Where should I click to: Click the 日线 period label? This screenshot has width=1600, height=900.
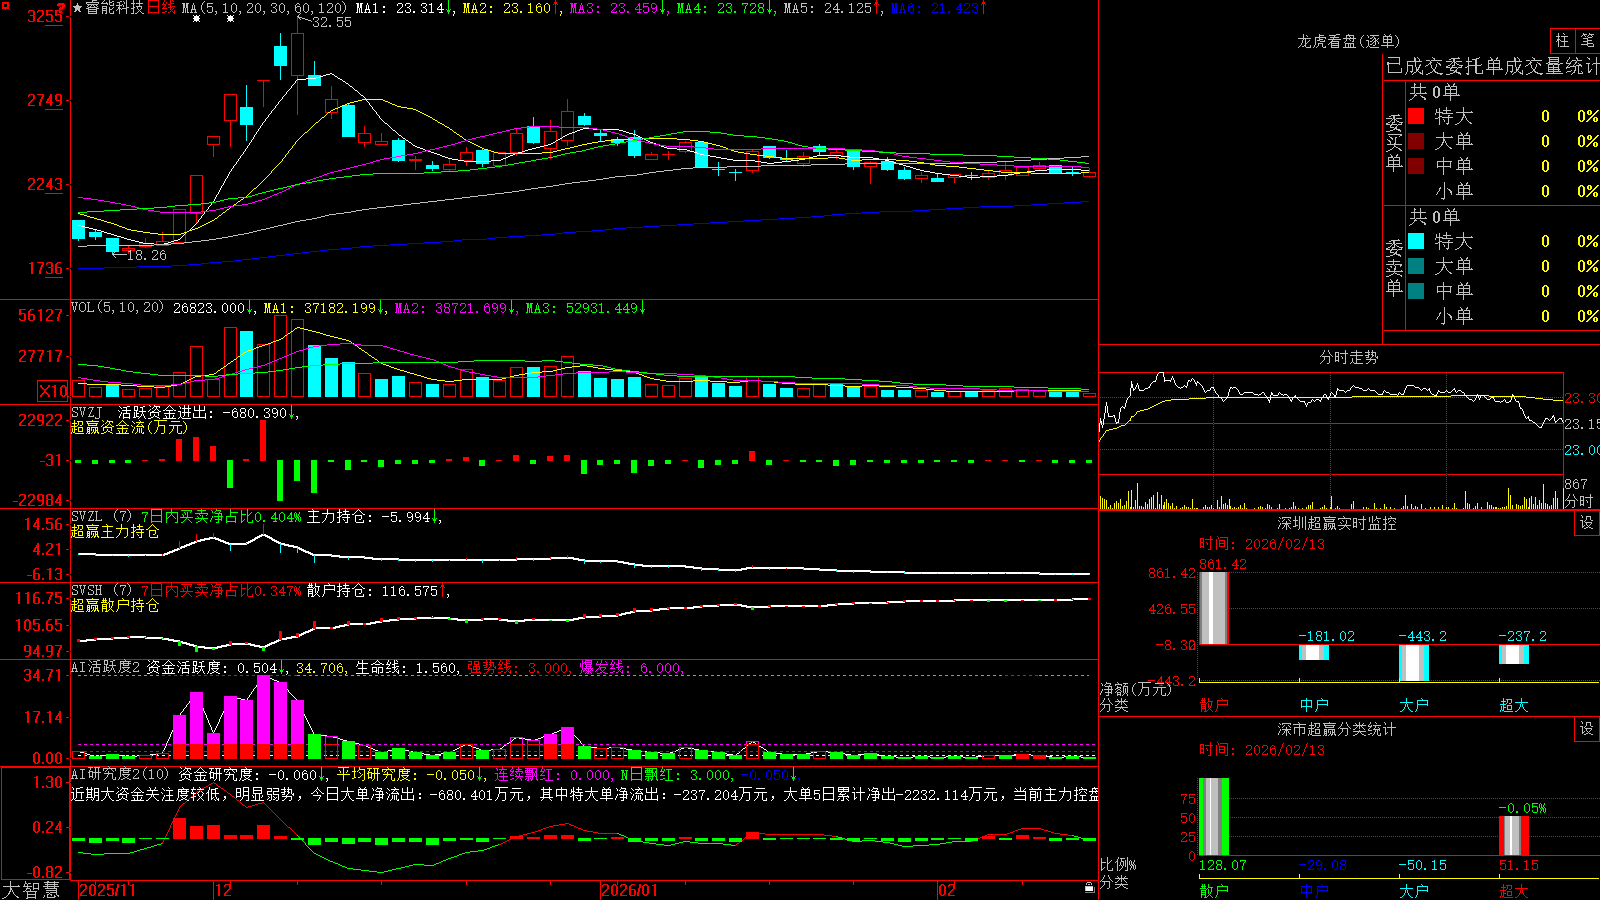click(x=161, y=8)
